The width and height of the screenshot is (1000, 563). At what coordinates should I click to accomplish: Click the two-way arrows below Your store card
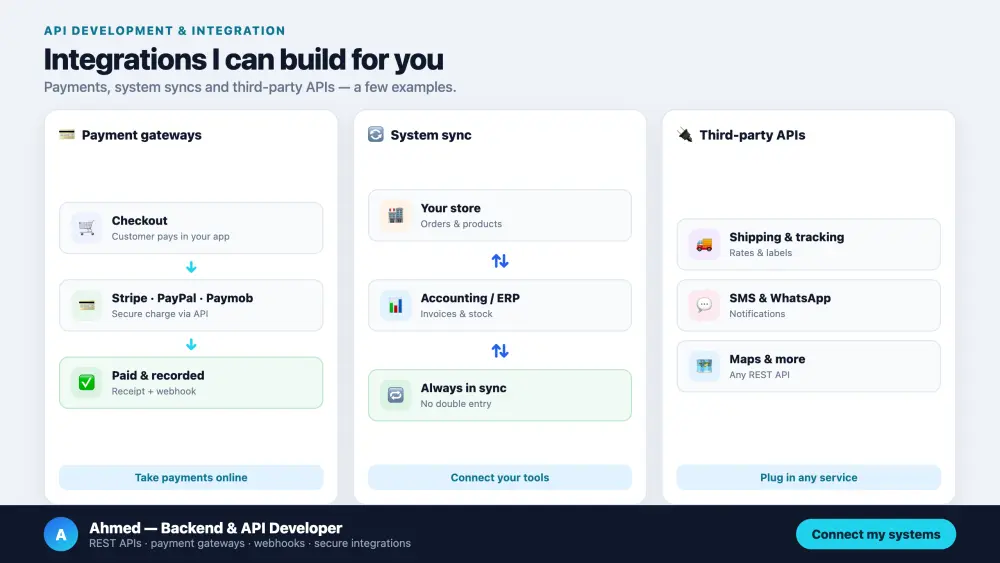pyautogui.click(x=500, y=261)
